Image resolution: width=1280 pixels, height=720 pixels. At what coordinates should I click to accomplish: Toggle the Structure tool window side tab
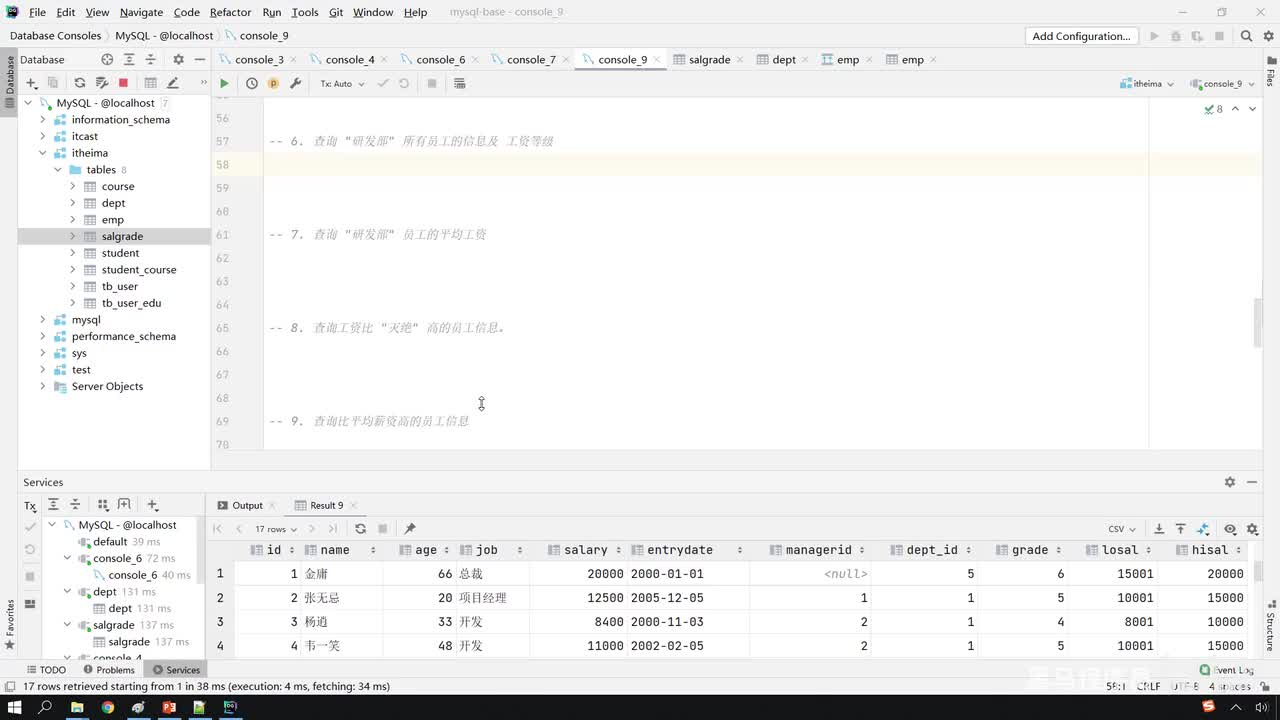(1270, 626)
